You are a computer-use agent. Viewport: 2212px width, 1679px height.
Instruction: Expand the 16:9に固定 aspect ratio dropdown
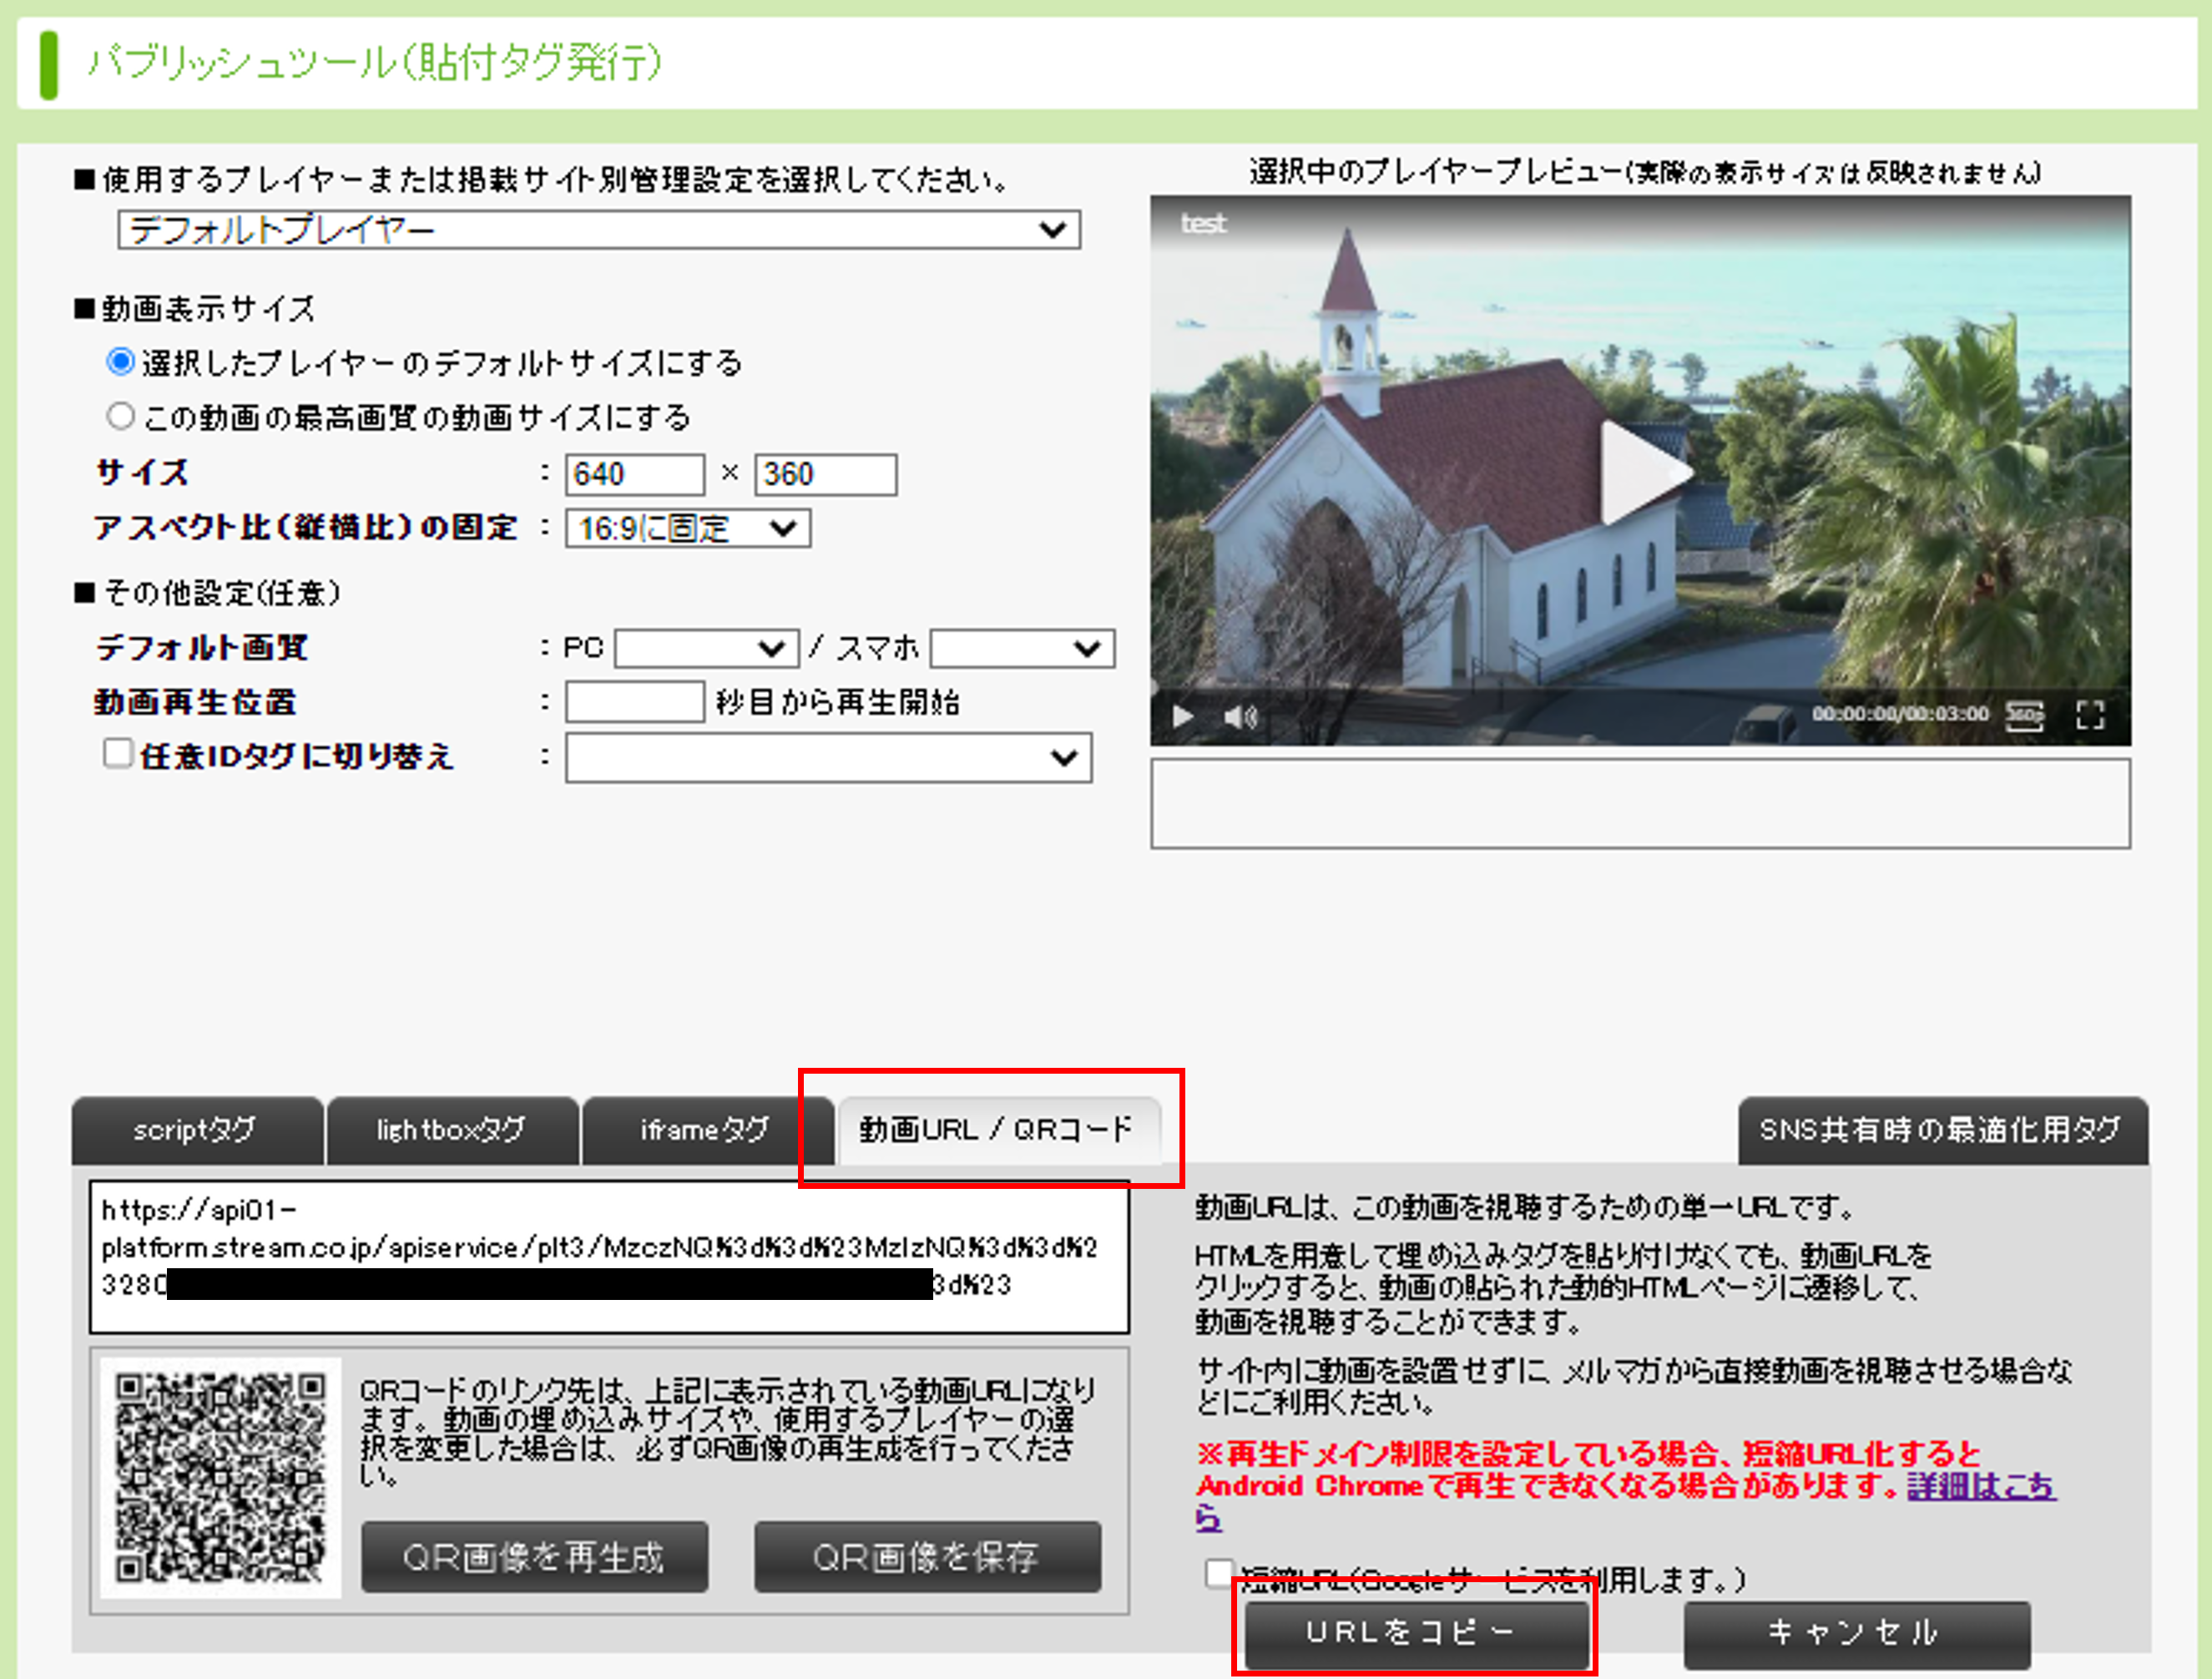click(x=687, y=528)
